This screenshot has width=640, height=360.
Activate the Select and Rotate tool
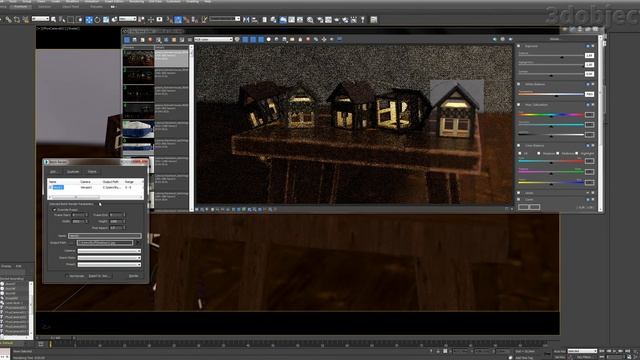click(97, 19)
